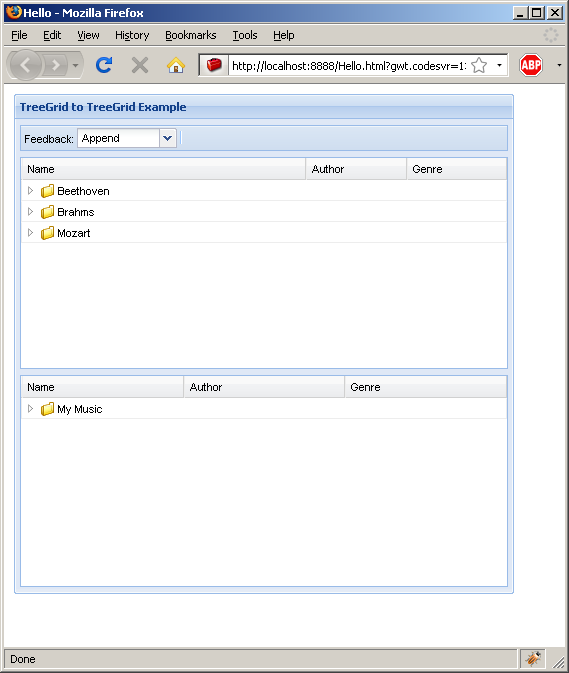569x673 pixels.
Task: Open the Bookmarks menu
Action: 191,35
